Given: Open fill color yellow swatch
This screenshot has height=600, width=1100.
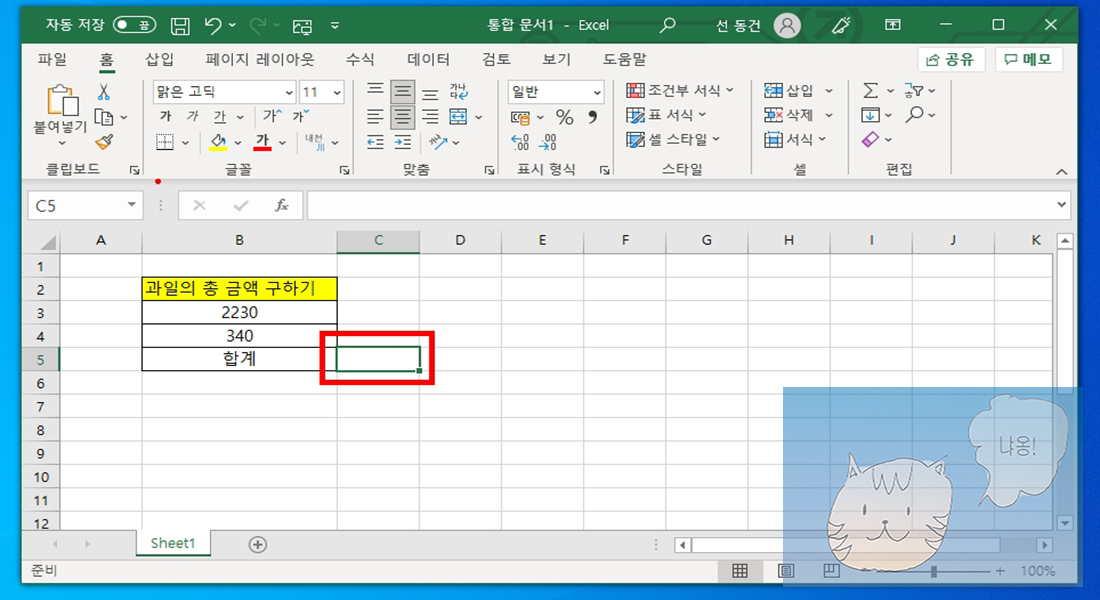Looking at the screenshot, I should click(x=217, y=142).
